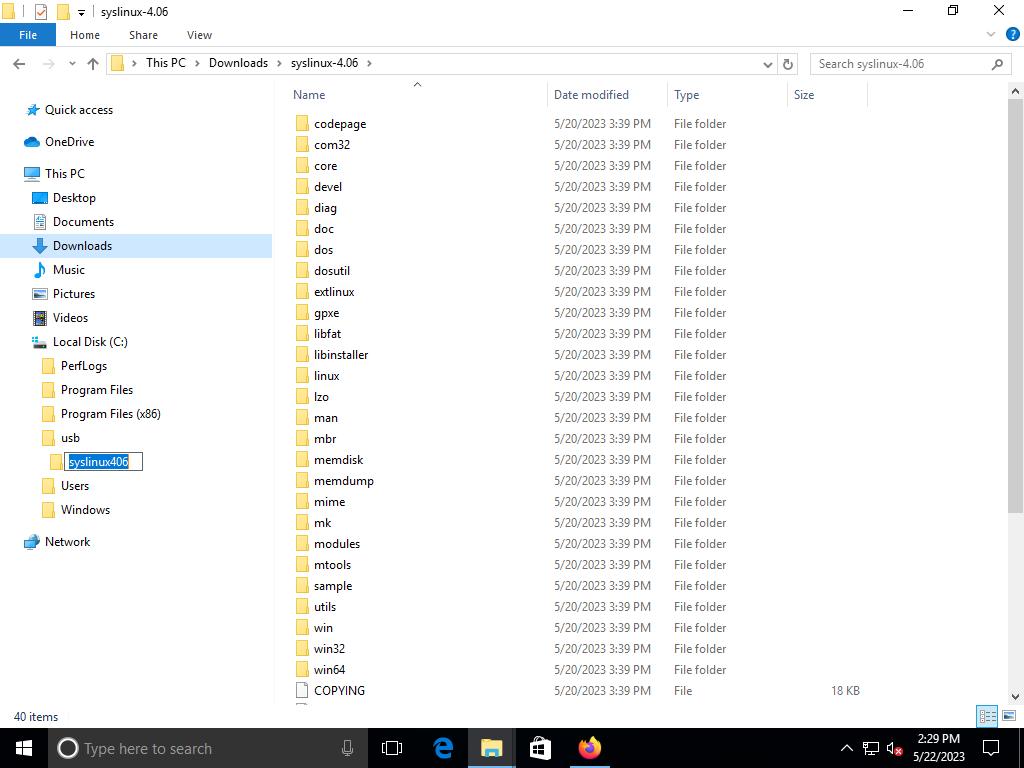Open Firefox from the taskbar

click(589, 748)
